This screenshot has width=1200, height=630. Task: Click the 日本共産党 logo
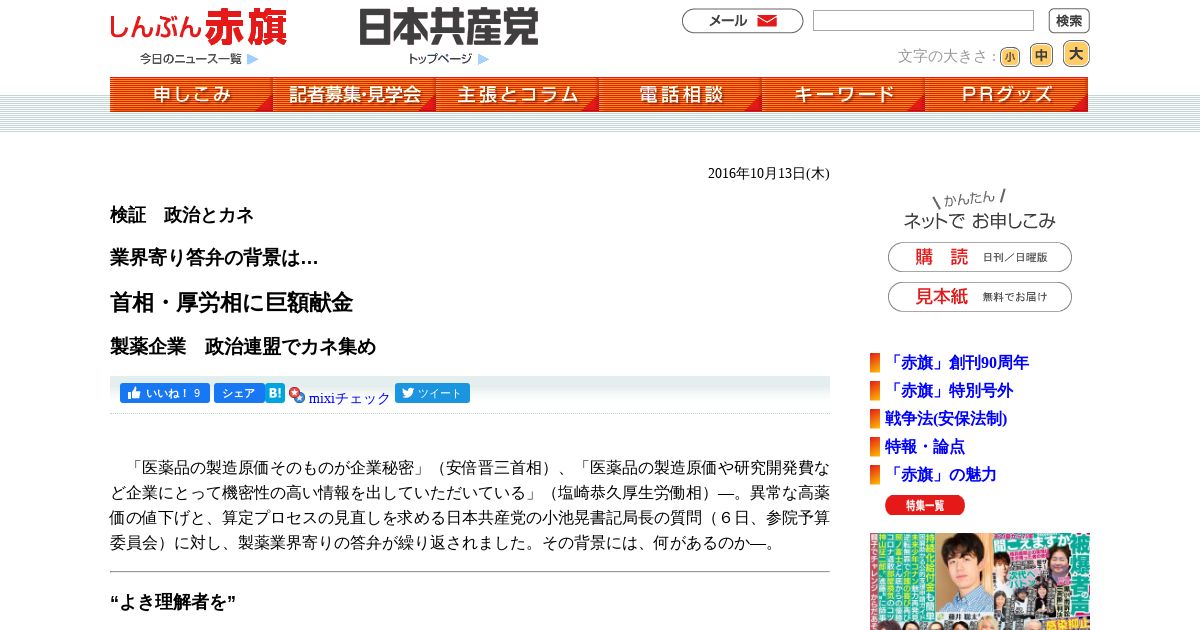449,27
